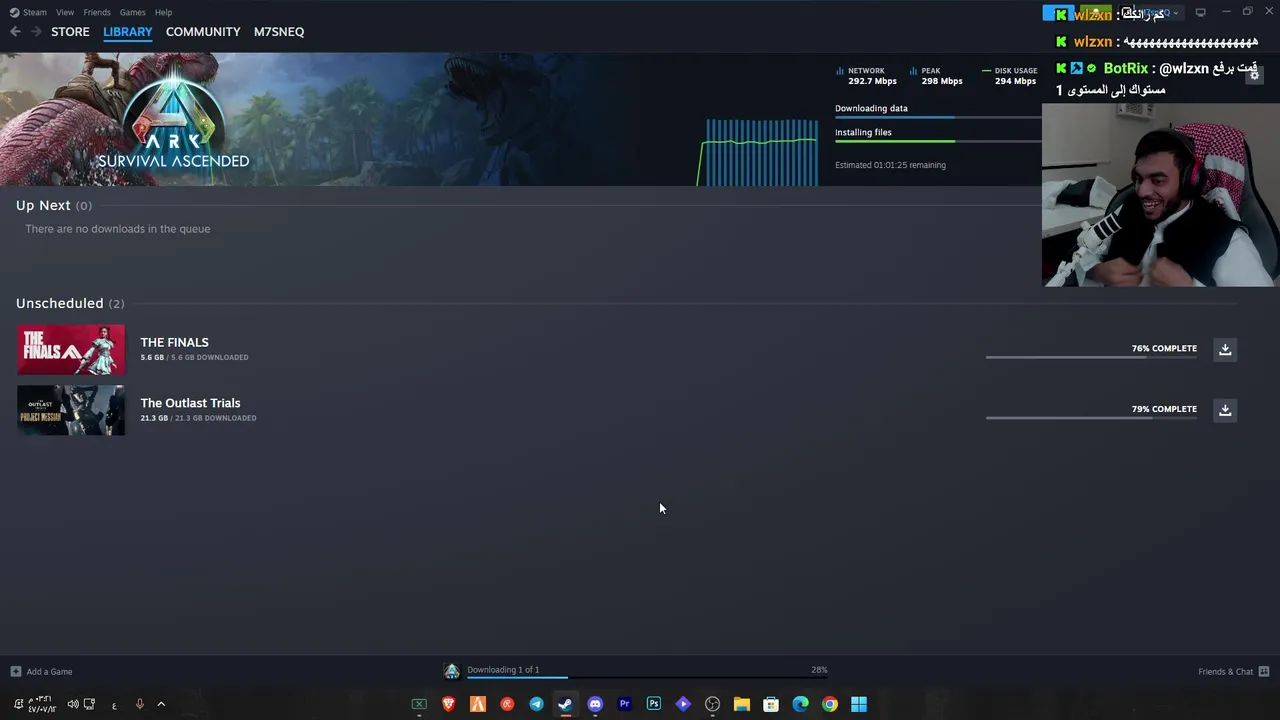Viewport: 1280px width, 720px height.
Task: Click THE FINALS 76% progress bar
Action: pyautogui.click(x=1091, y=357)
